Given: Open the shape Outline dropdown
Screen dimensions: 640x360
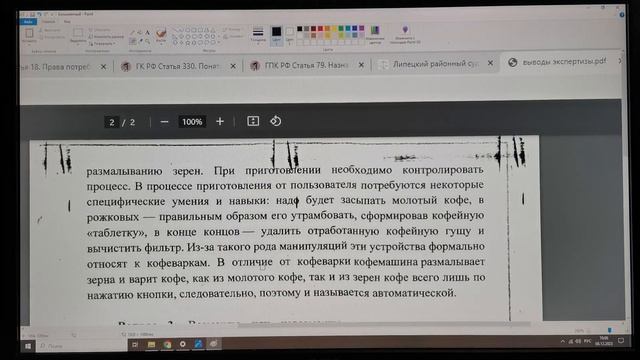Looking at the screenshot, I should coord(233,30).
